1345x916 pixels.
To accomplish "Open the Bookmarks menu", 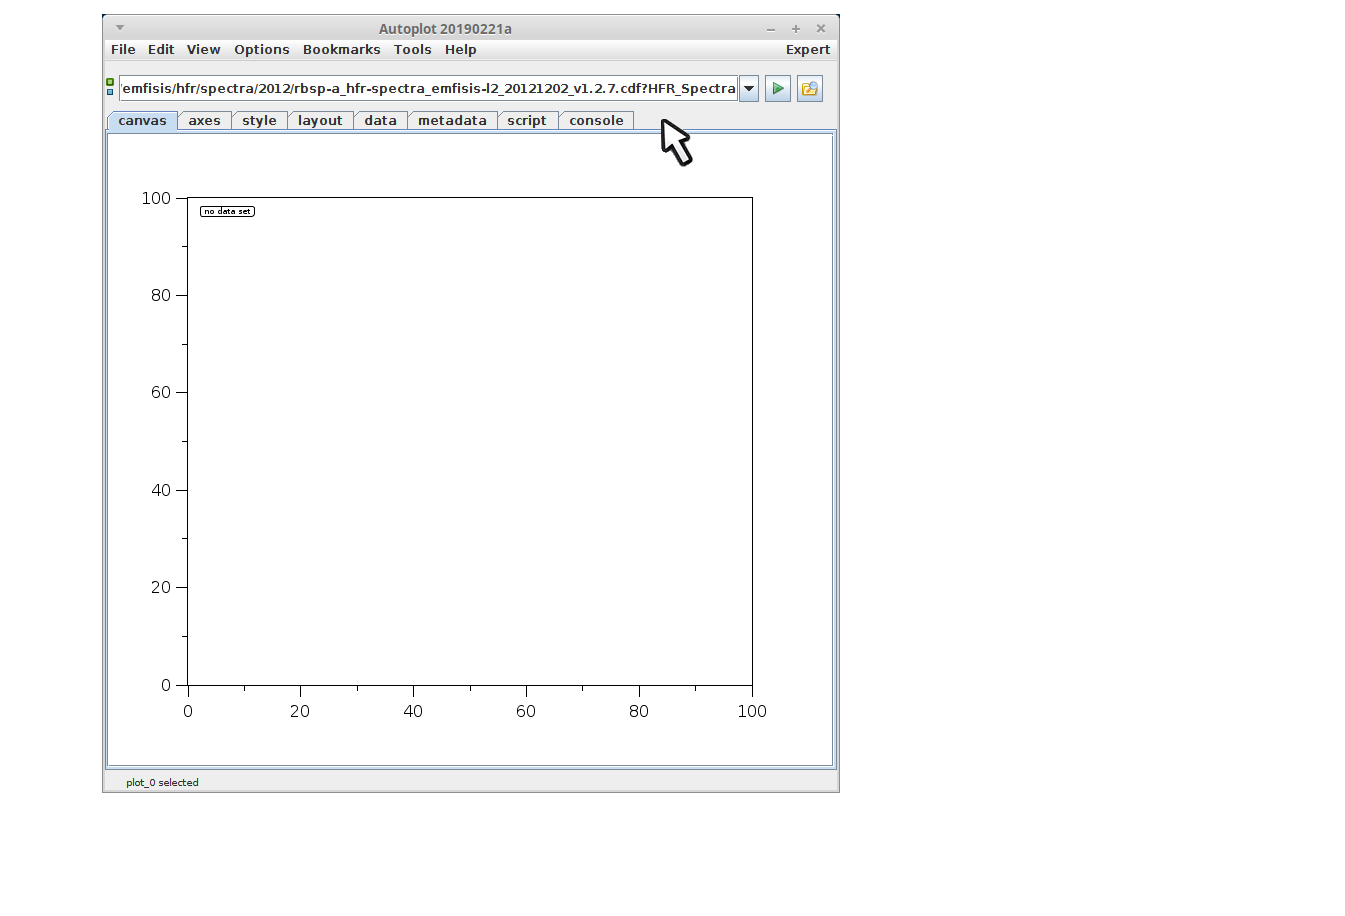I will 341,50.
